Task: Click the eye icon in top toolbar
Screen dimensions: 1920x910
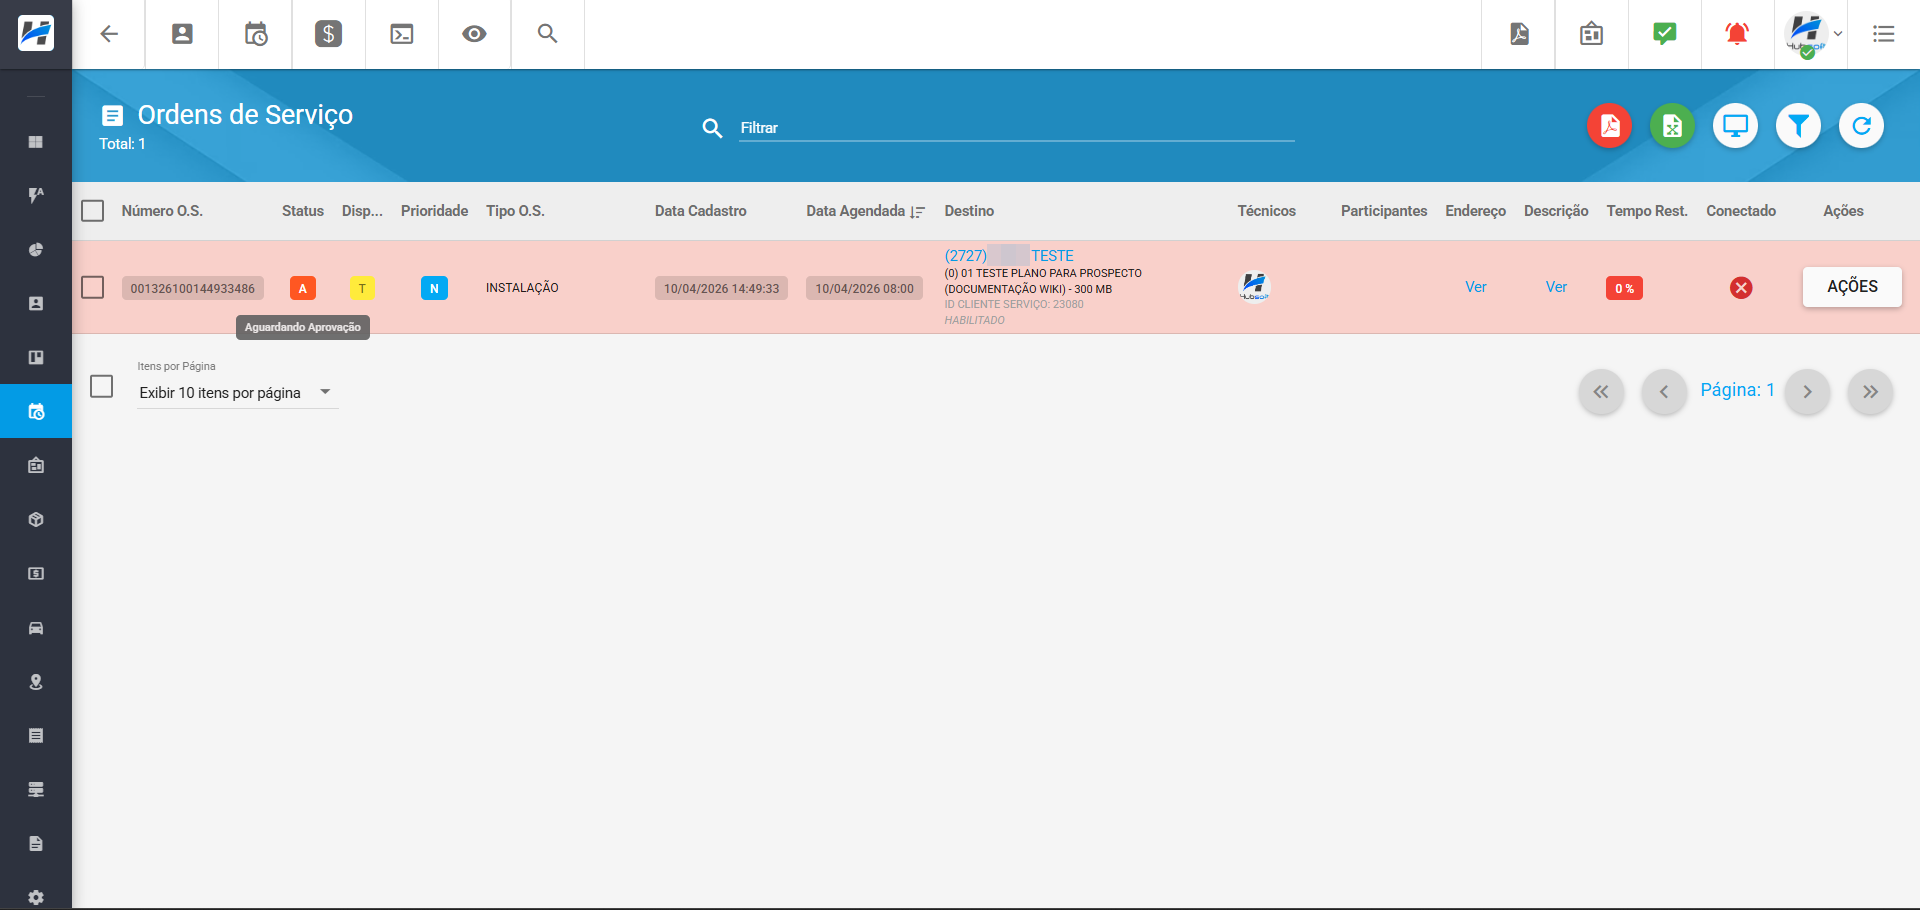Action: click(474, 34)
